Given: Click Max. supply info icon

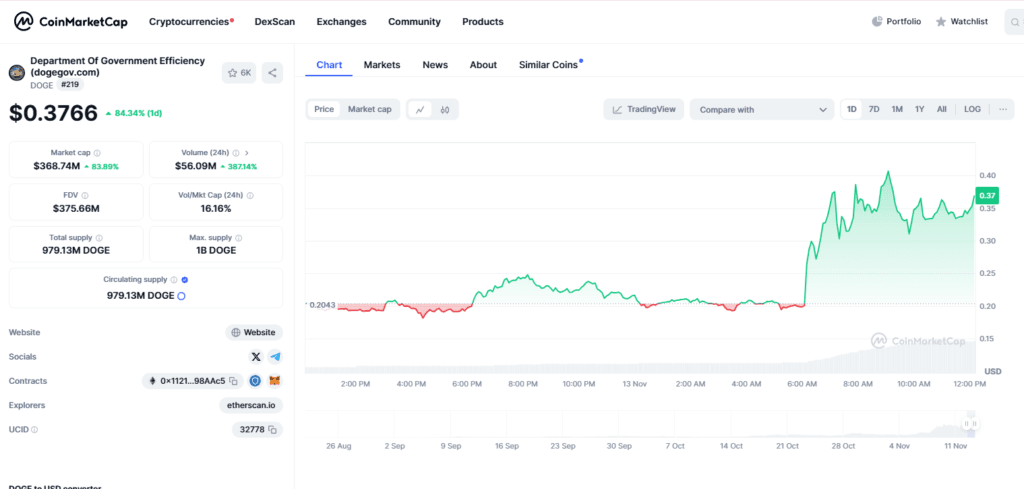Looking at the screenshot, I should tap(238, 238).
